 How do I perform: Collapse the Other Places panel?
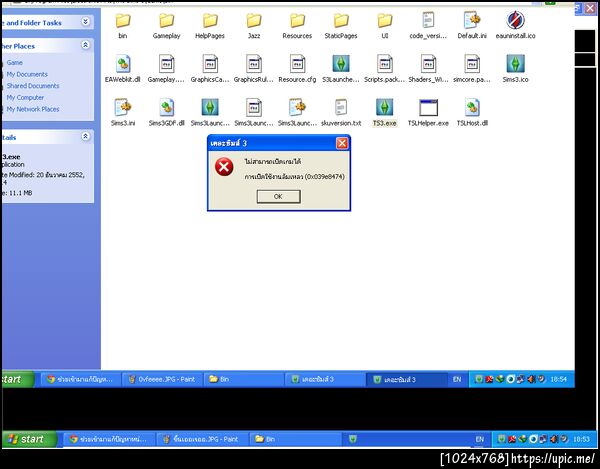click(x=86, y=45)
